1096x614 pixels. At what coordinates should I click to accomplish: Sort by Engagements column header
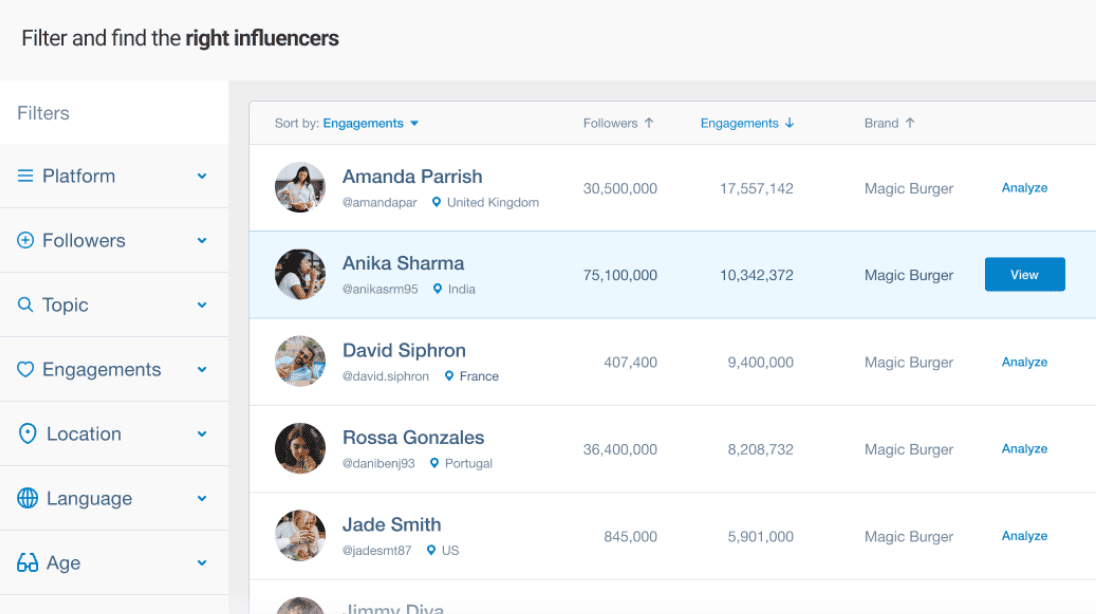tap(747, 123)
